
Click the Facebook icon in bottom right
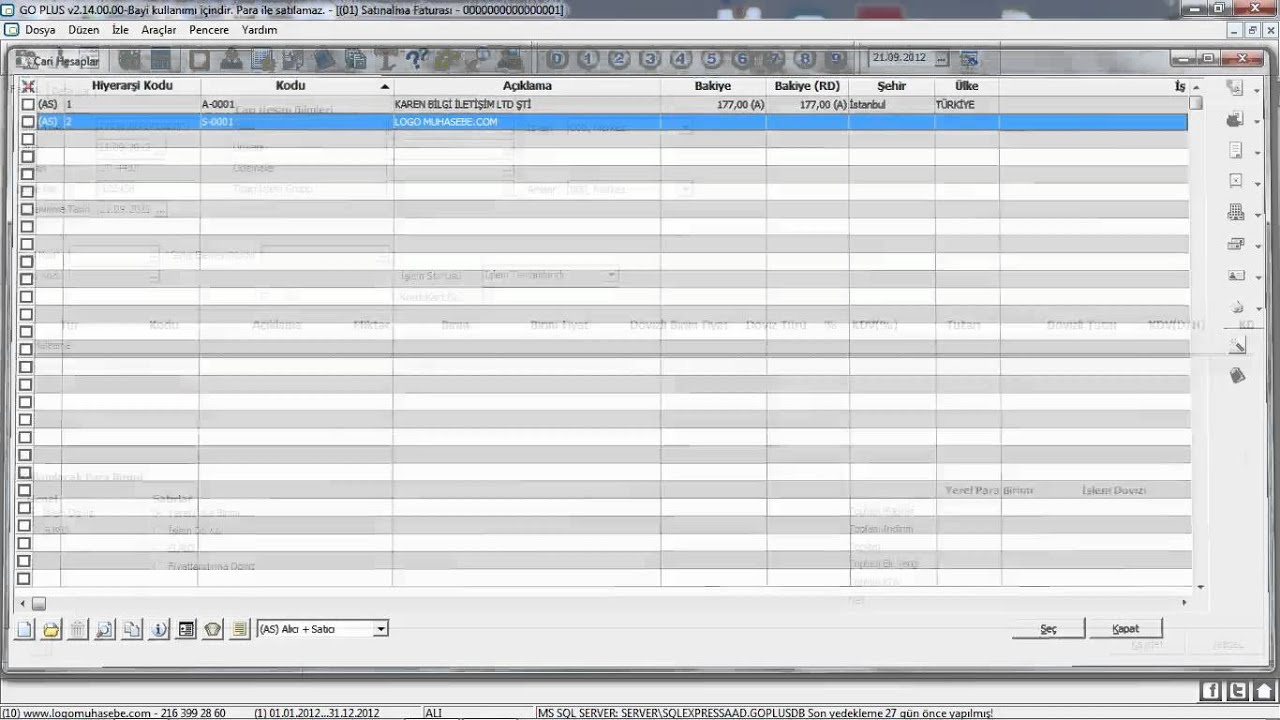(1211, 690)
